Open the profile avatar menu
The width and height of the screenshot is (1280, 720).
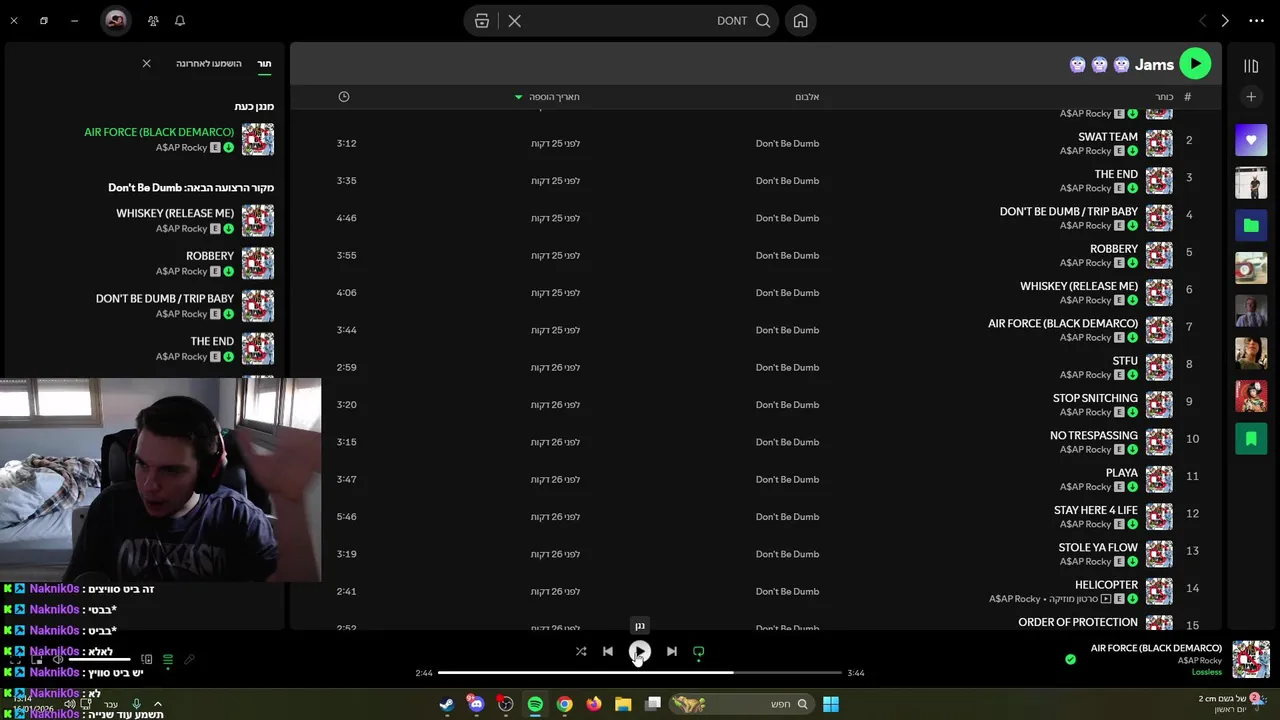click(116, 21)
